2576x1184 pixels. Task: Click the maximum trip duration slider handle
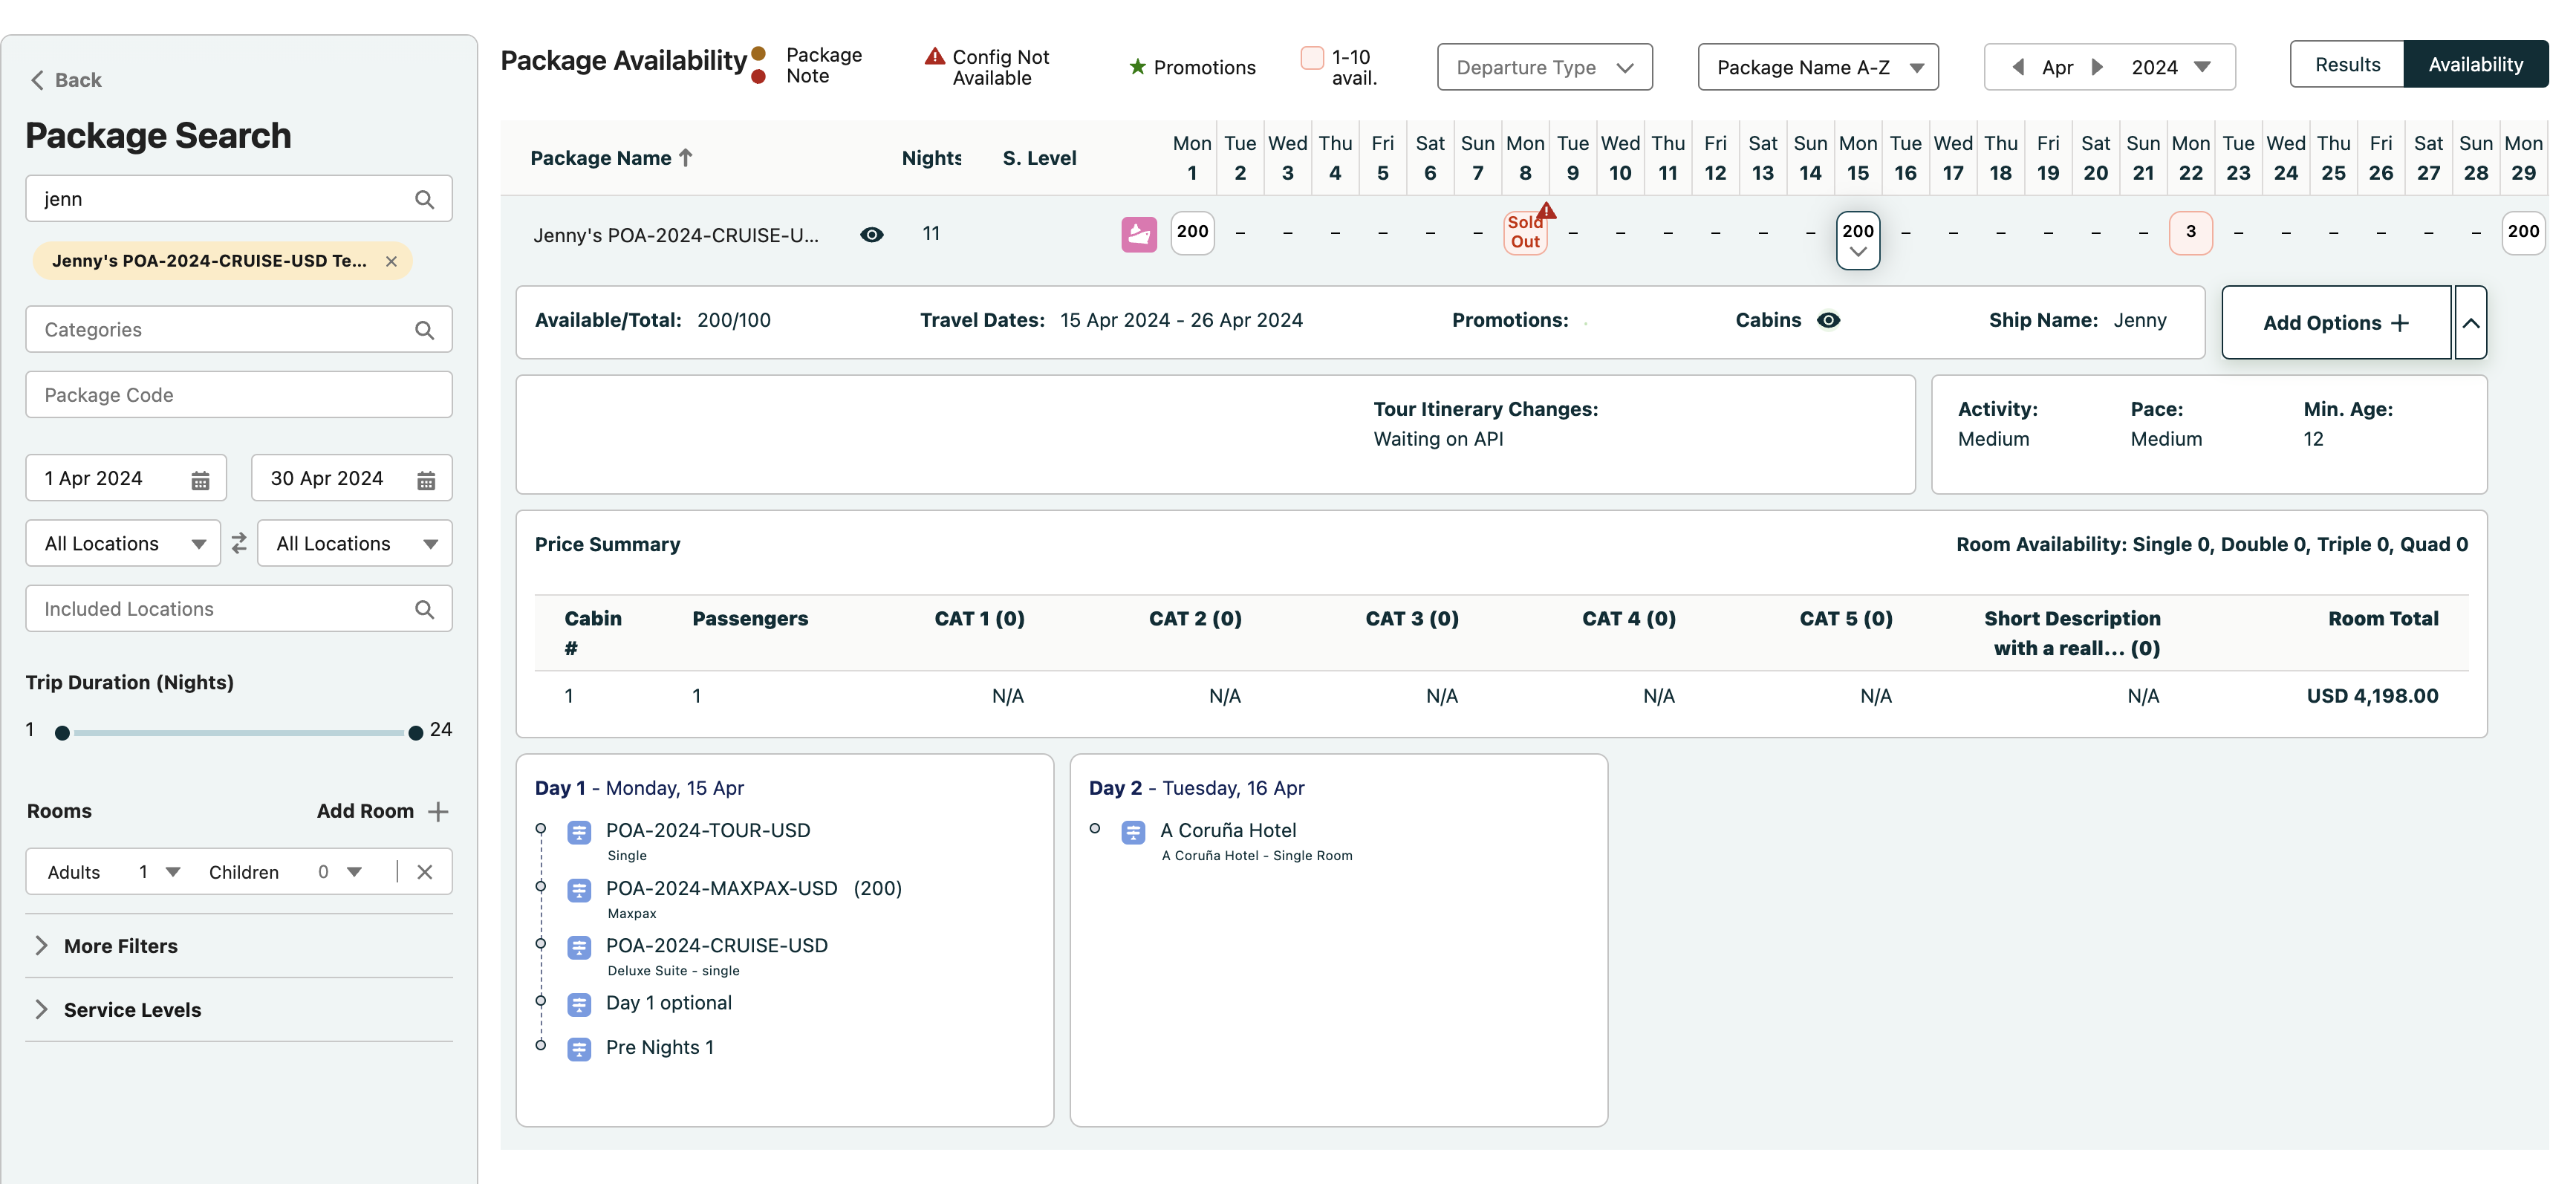(415, 733)
